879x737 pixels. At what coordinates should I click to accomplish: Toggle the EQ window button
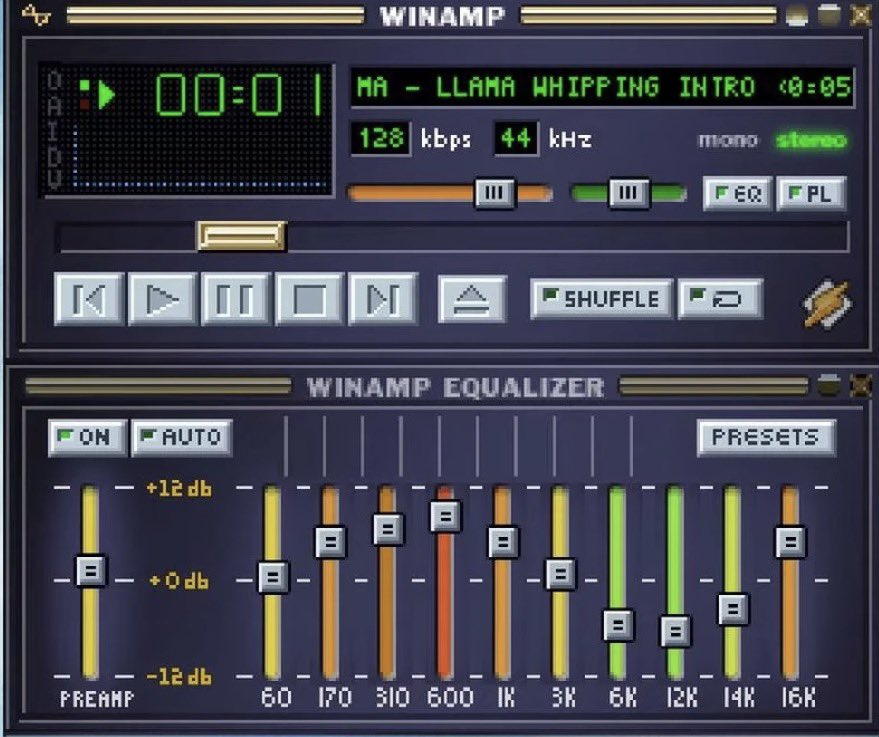point(737,194)
